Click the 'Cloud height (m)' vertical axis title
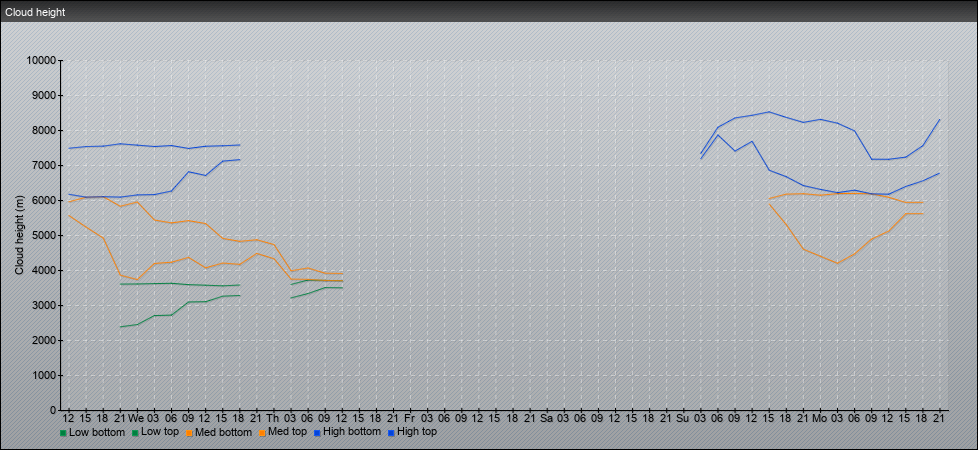The height and width of the screenshot is (450, 978). [19, 236]
